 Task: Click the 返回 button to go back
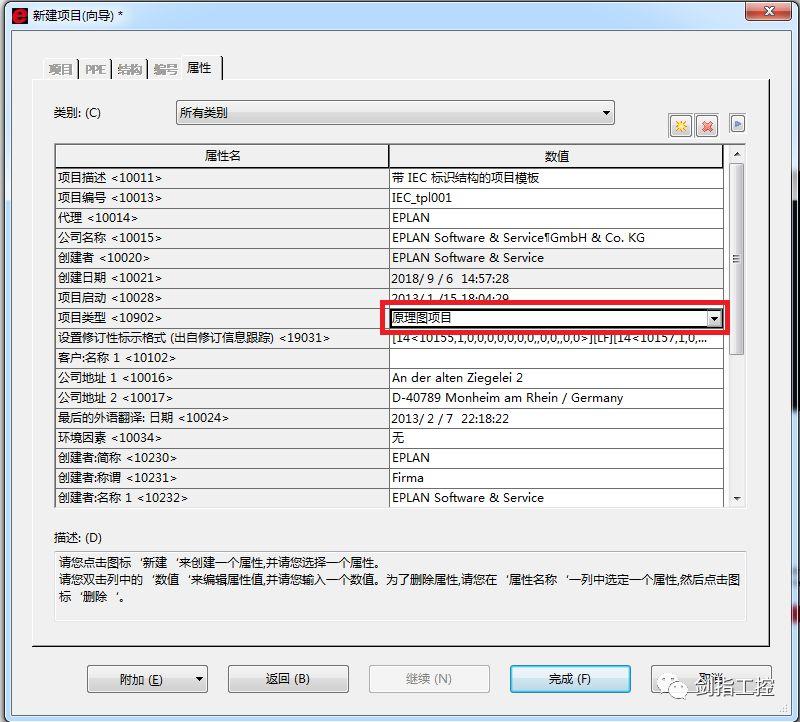288,679
